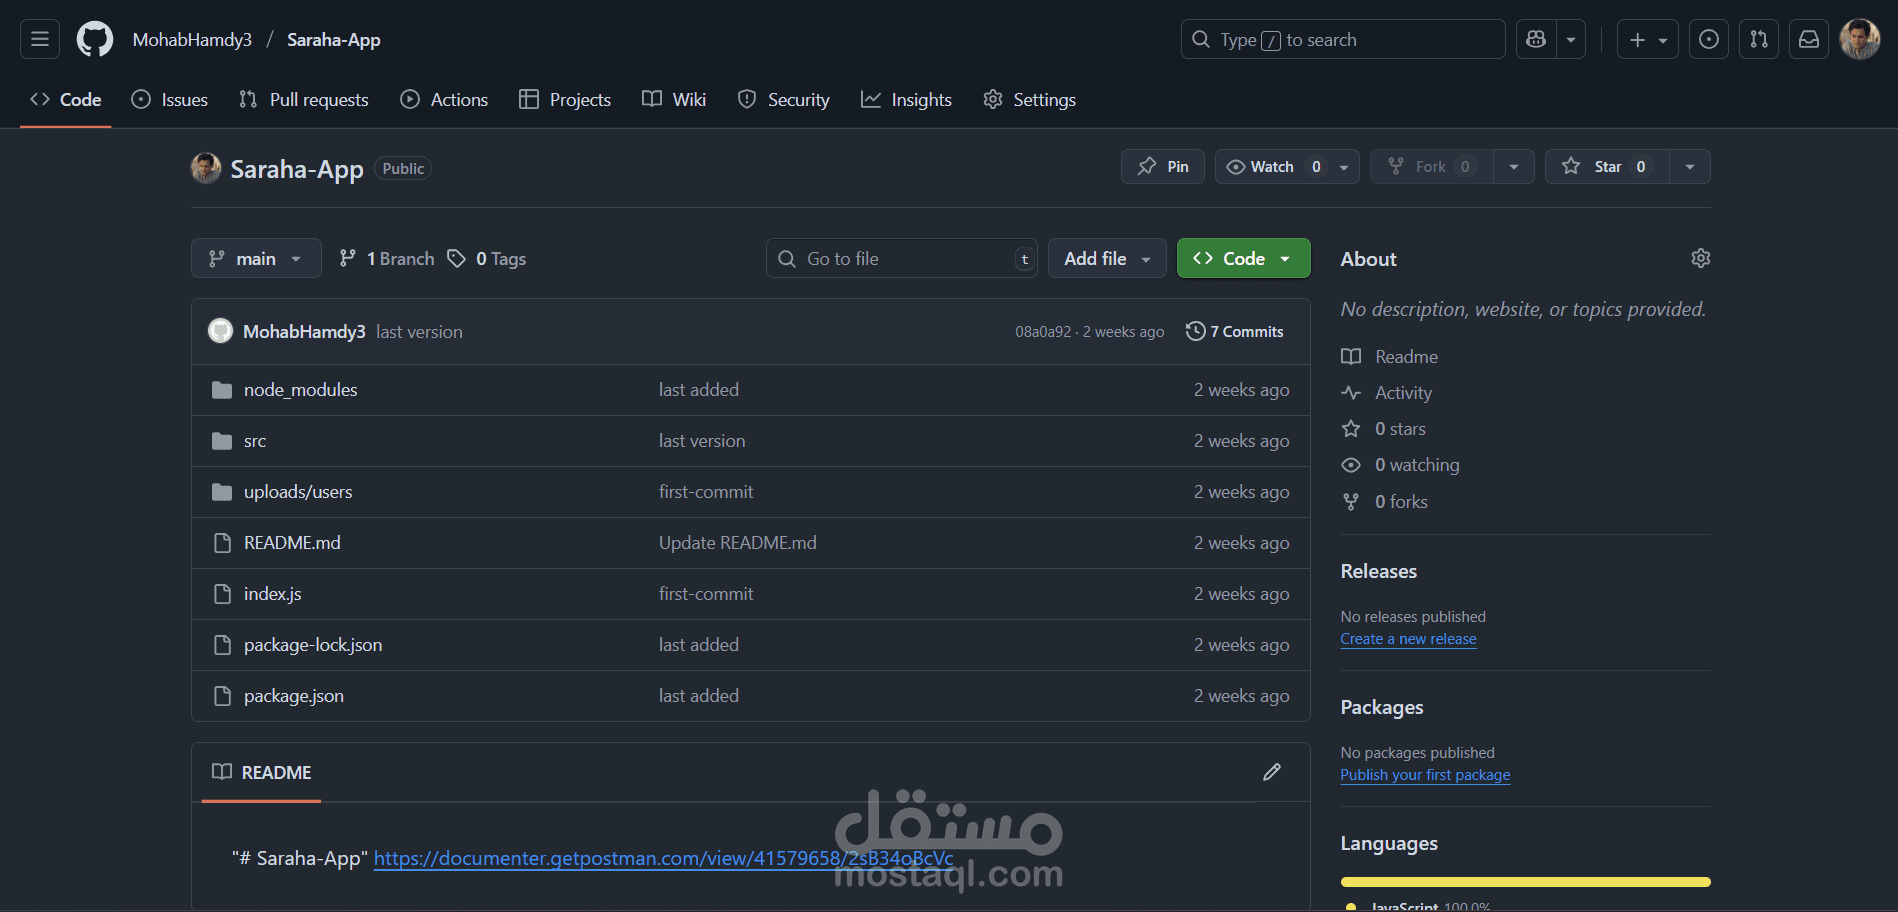Open index.js file
Screen dimensions: 1898x912
click(272, 594)
